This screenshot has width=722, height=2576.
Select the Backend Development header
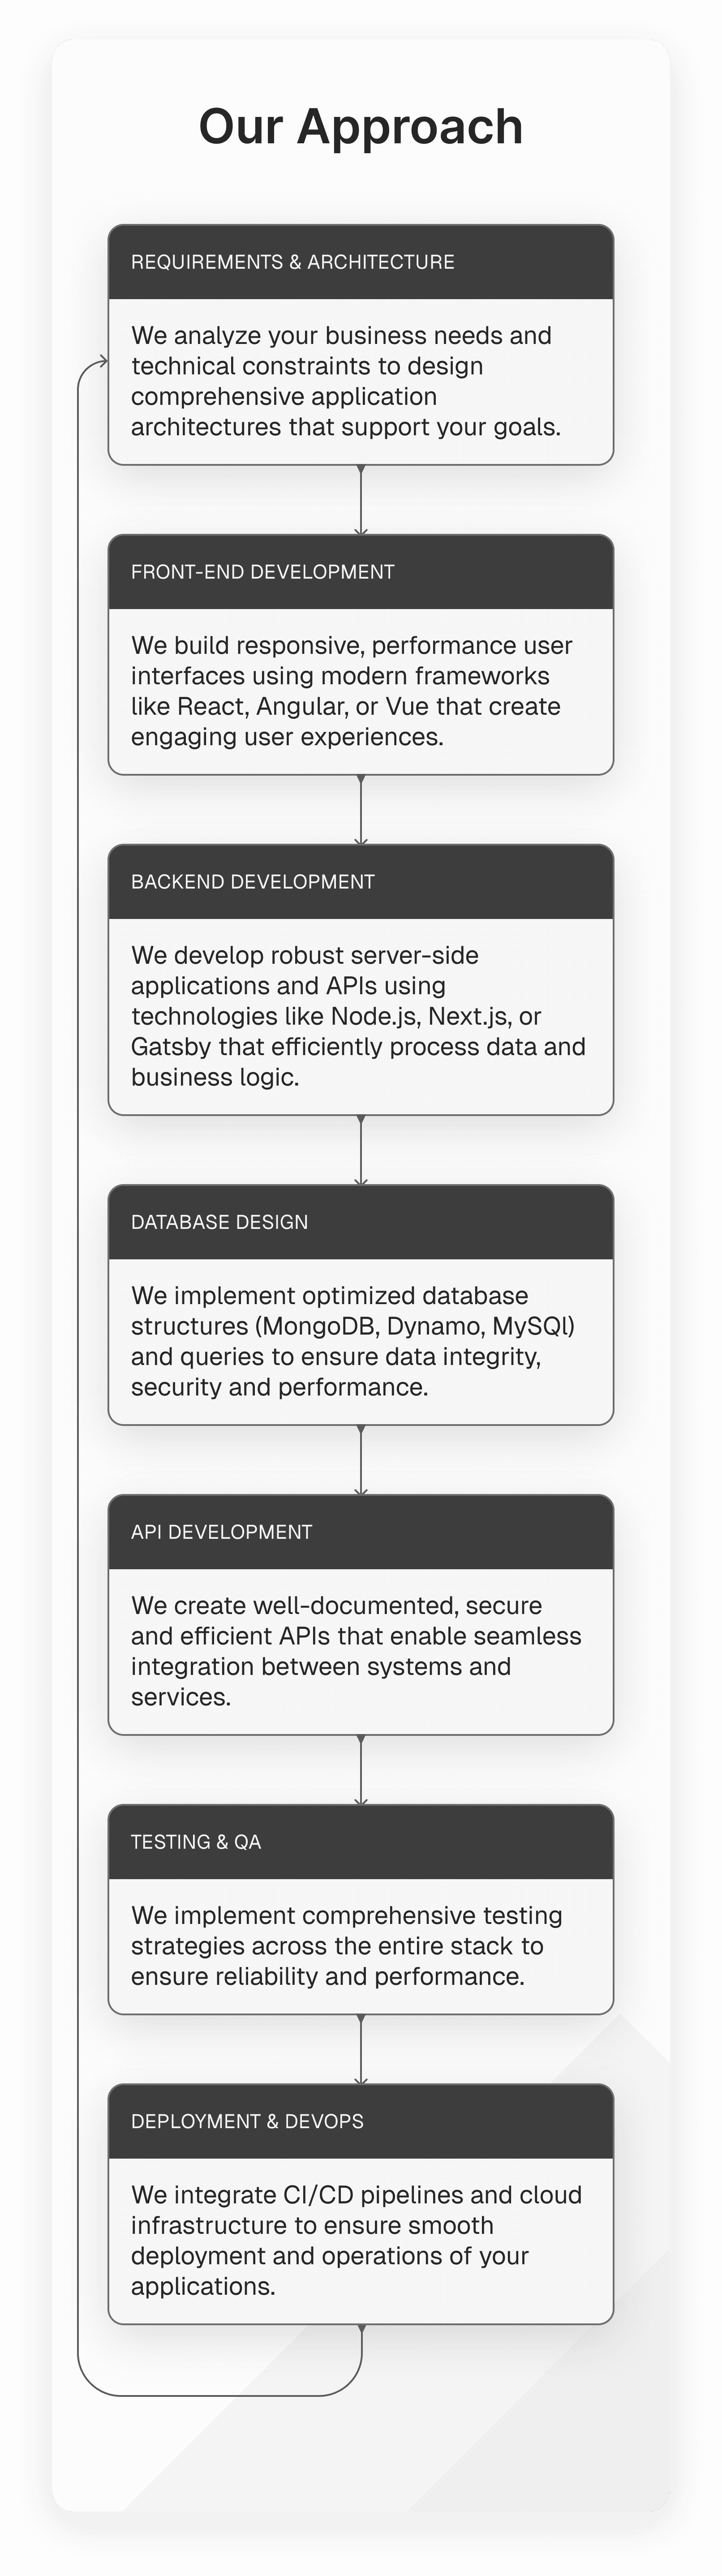pyautogui.click(x=360, y=882)
